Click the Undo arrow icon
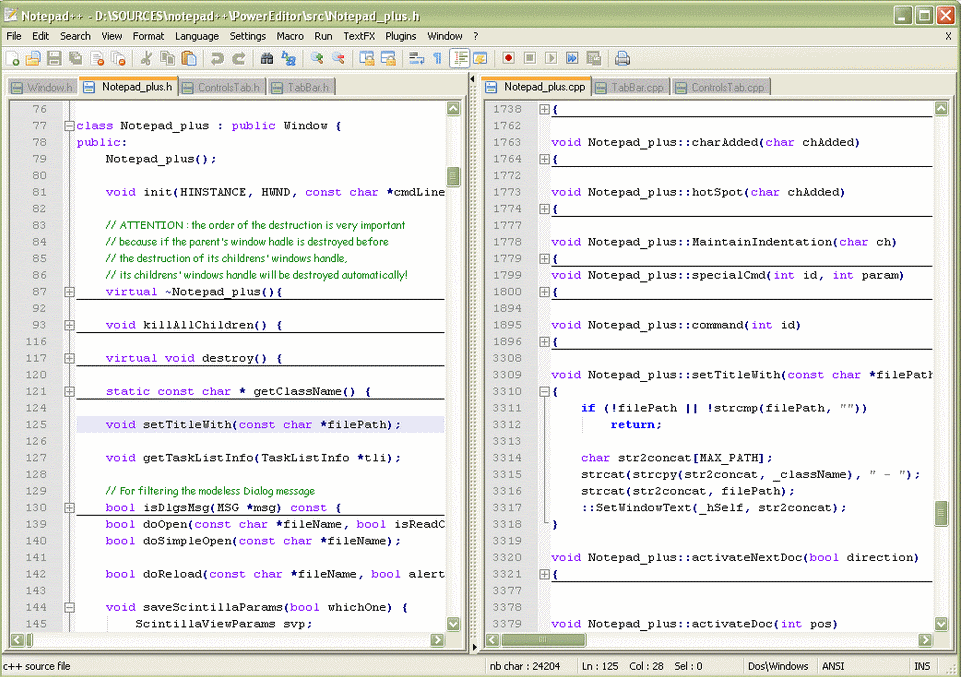 click(x=217, y=59)
